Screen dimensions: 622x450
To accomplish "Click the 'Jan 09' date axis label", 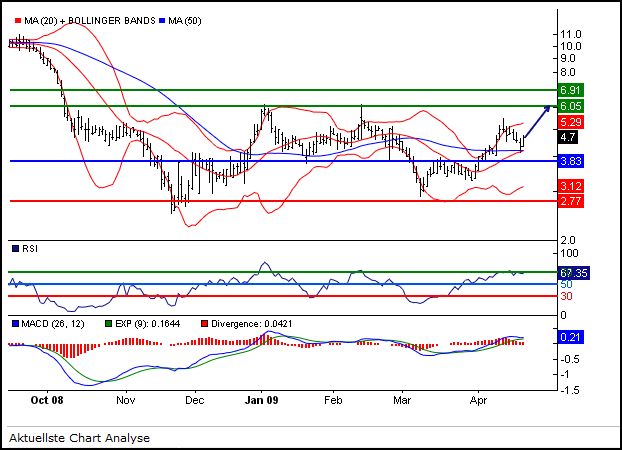I will coord(261,400).
